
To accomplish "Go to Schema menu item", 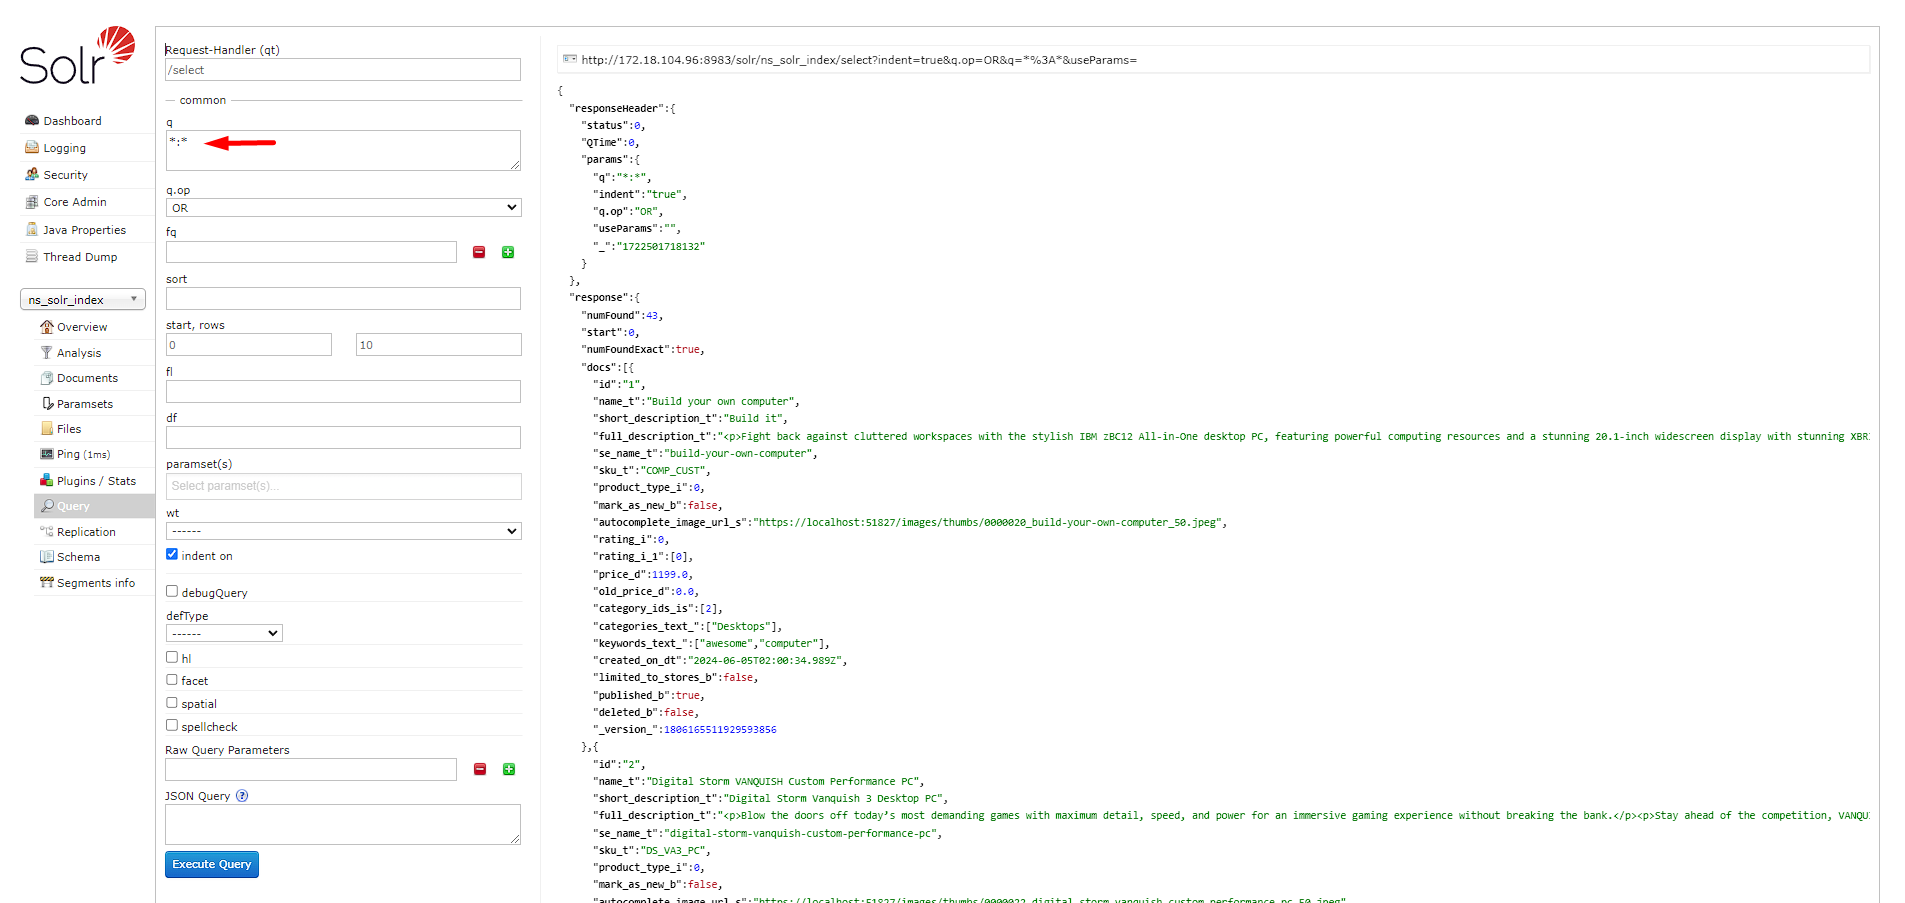I will point(78,557).
